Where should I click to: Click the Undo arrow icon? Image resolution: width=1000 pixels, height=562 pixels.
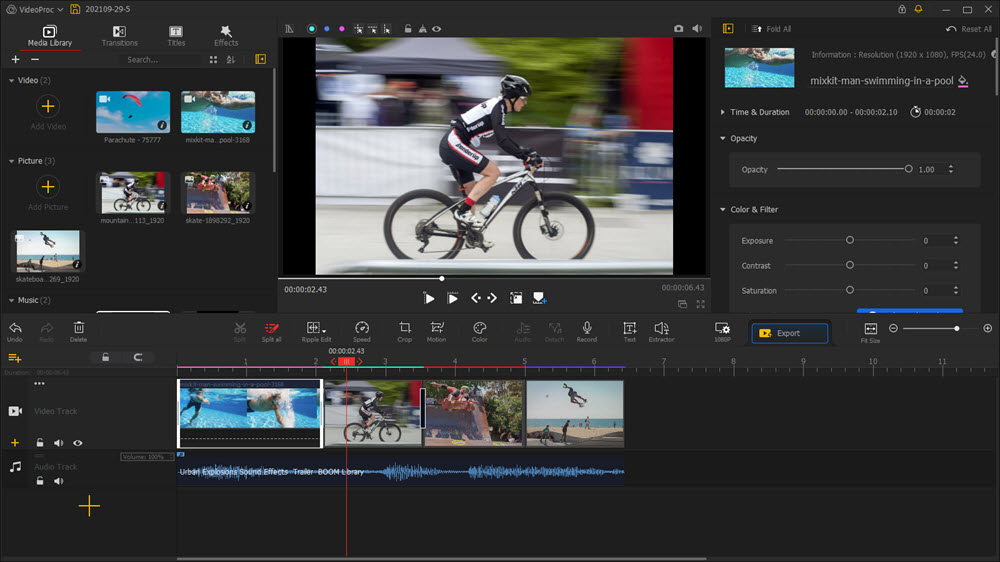15,328
